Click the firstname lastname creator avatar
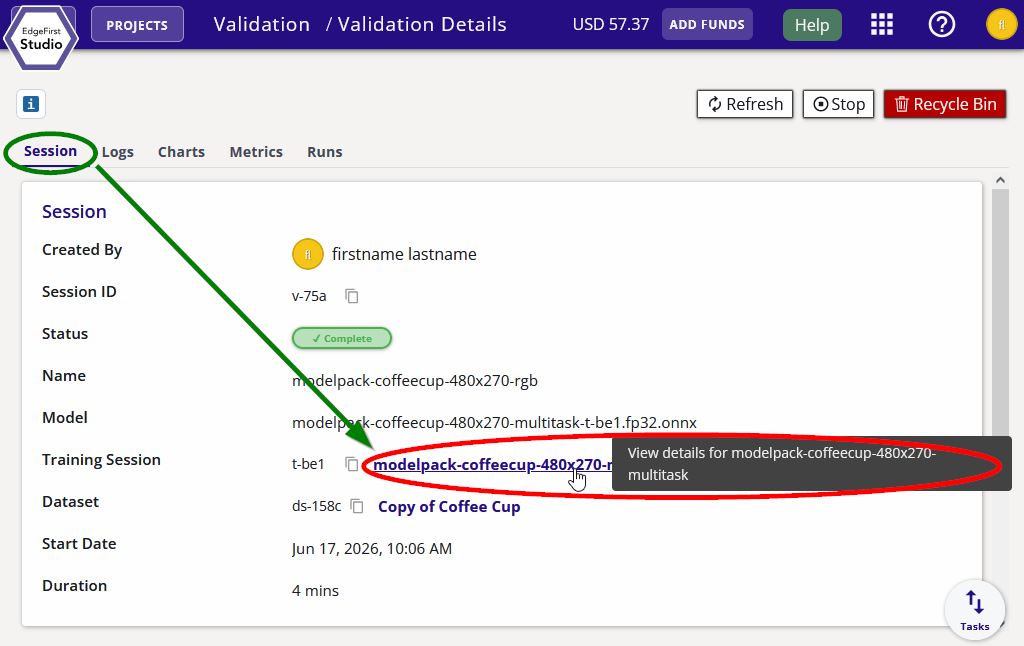 308,254
